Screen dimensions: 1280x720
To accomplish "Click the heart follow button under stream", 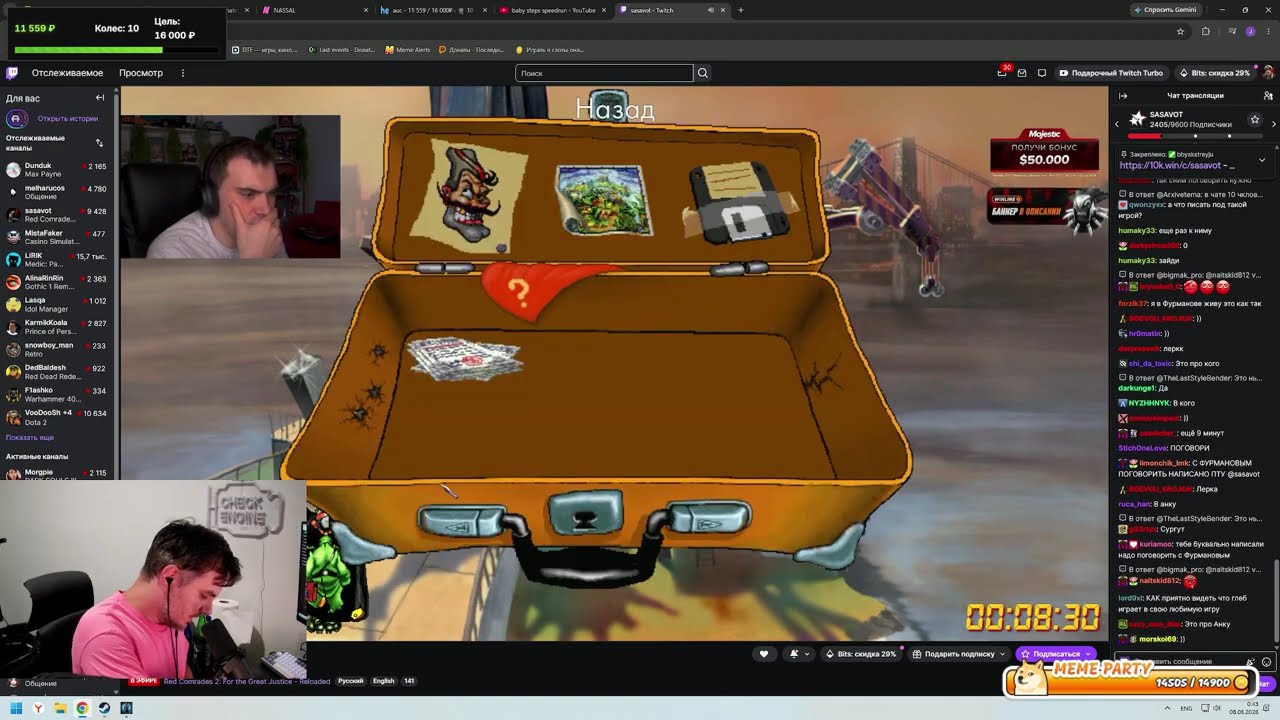I will [764, 654].
